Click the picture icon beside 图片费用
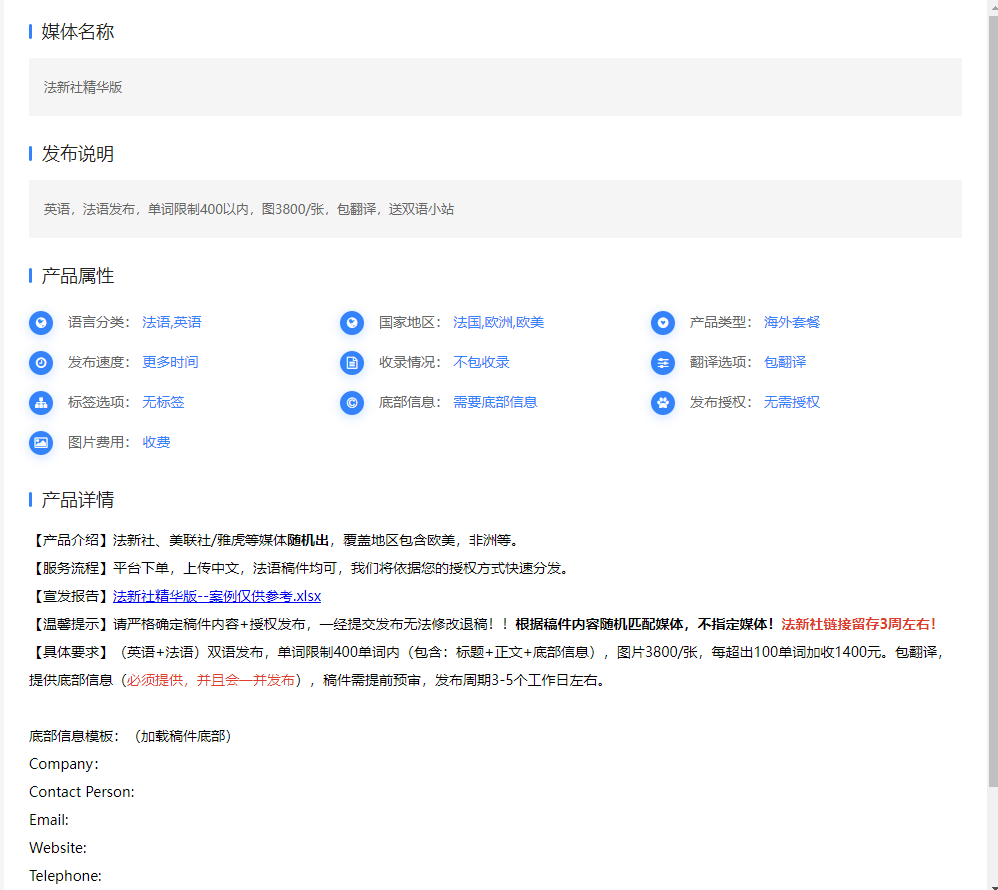This screenshot has width=998, height=890. click(41, 442)
